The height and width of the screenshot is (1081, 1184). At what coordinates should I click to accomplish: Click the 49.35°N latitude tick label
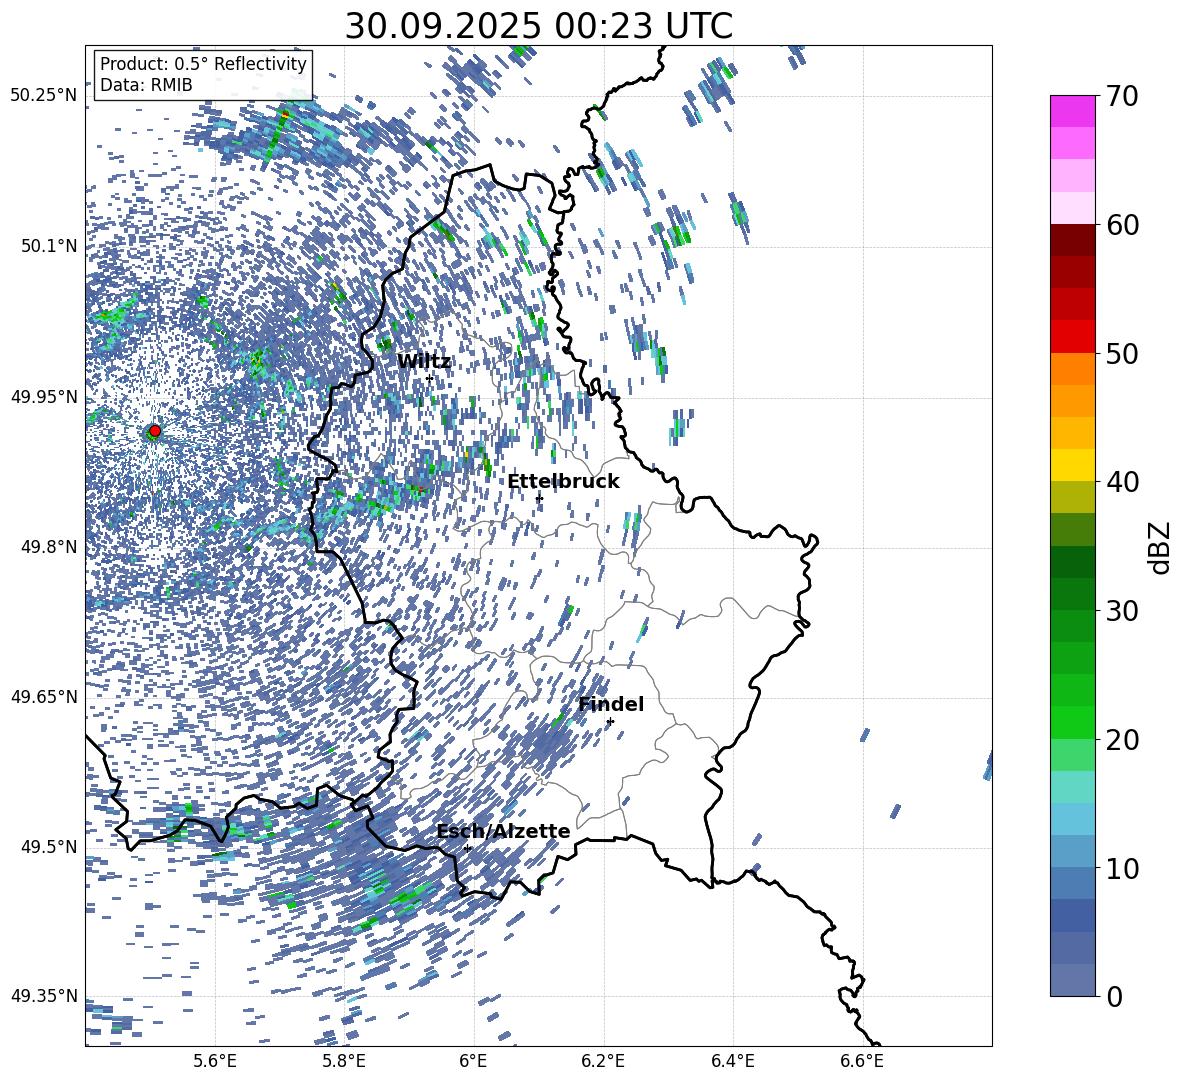(x=44, y=996)
